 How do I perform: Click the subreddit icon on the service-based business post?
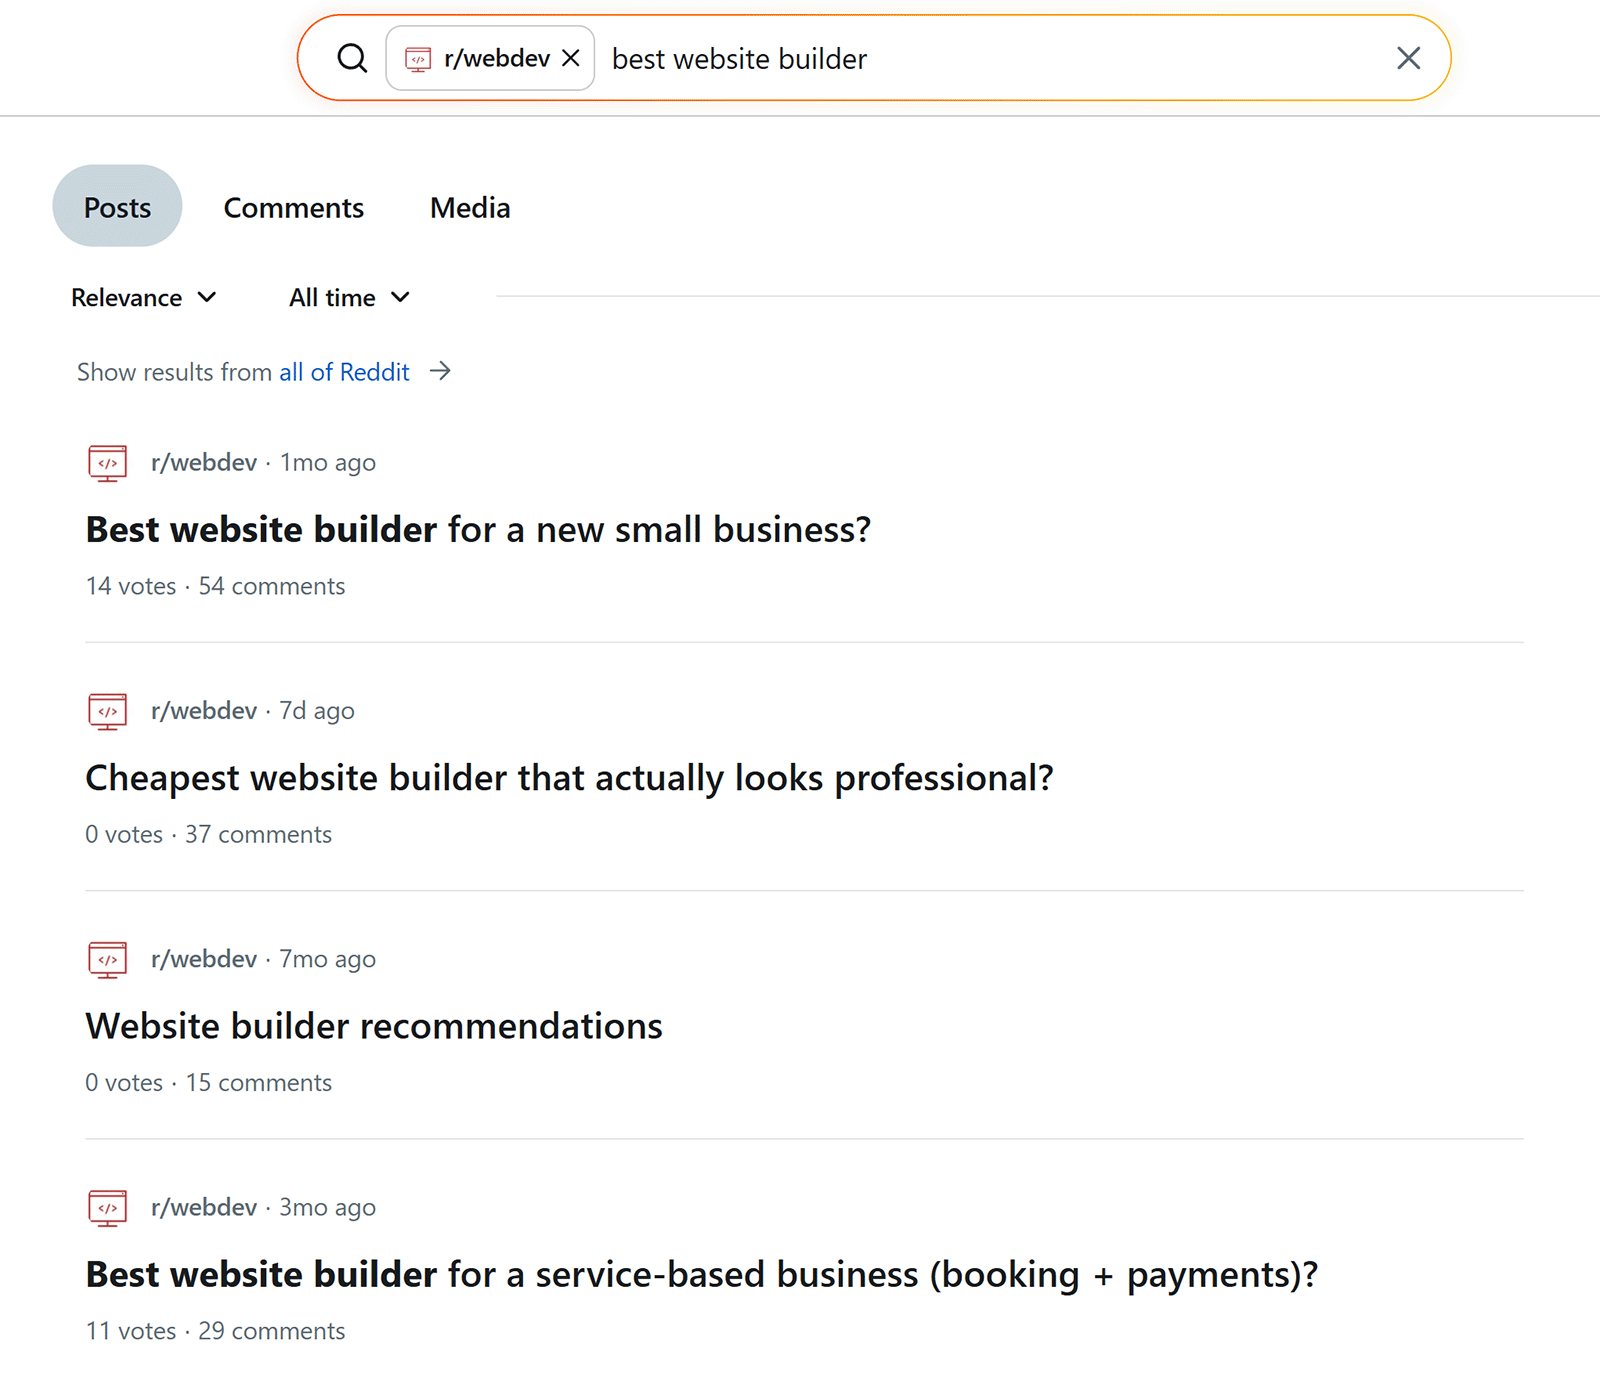[x=107, y=1207]
